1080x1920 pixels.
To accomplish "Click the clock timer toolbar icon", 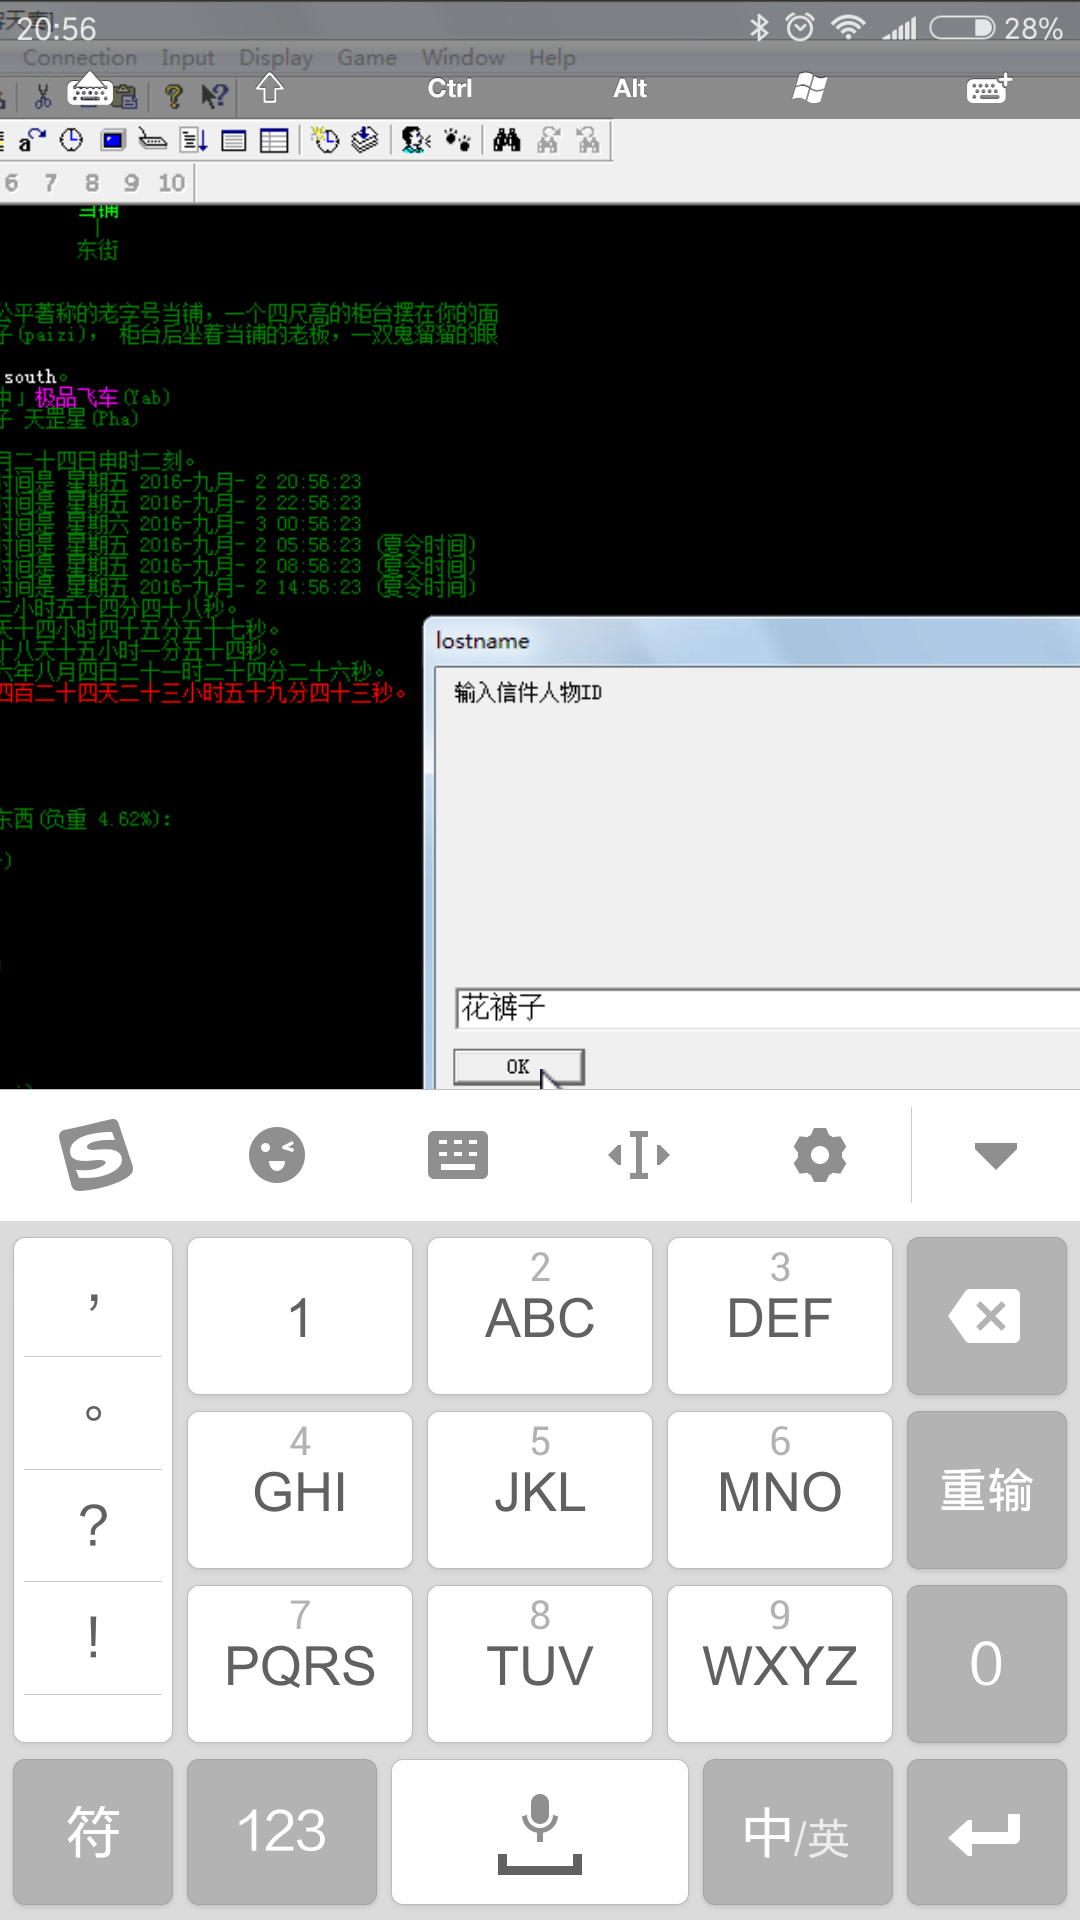I will [x=71, y=140].
